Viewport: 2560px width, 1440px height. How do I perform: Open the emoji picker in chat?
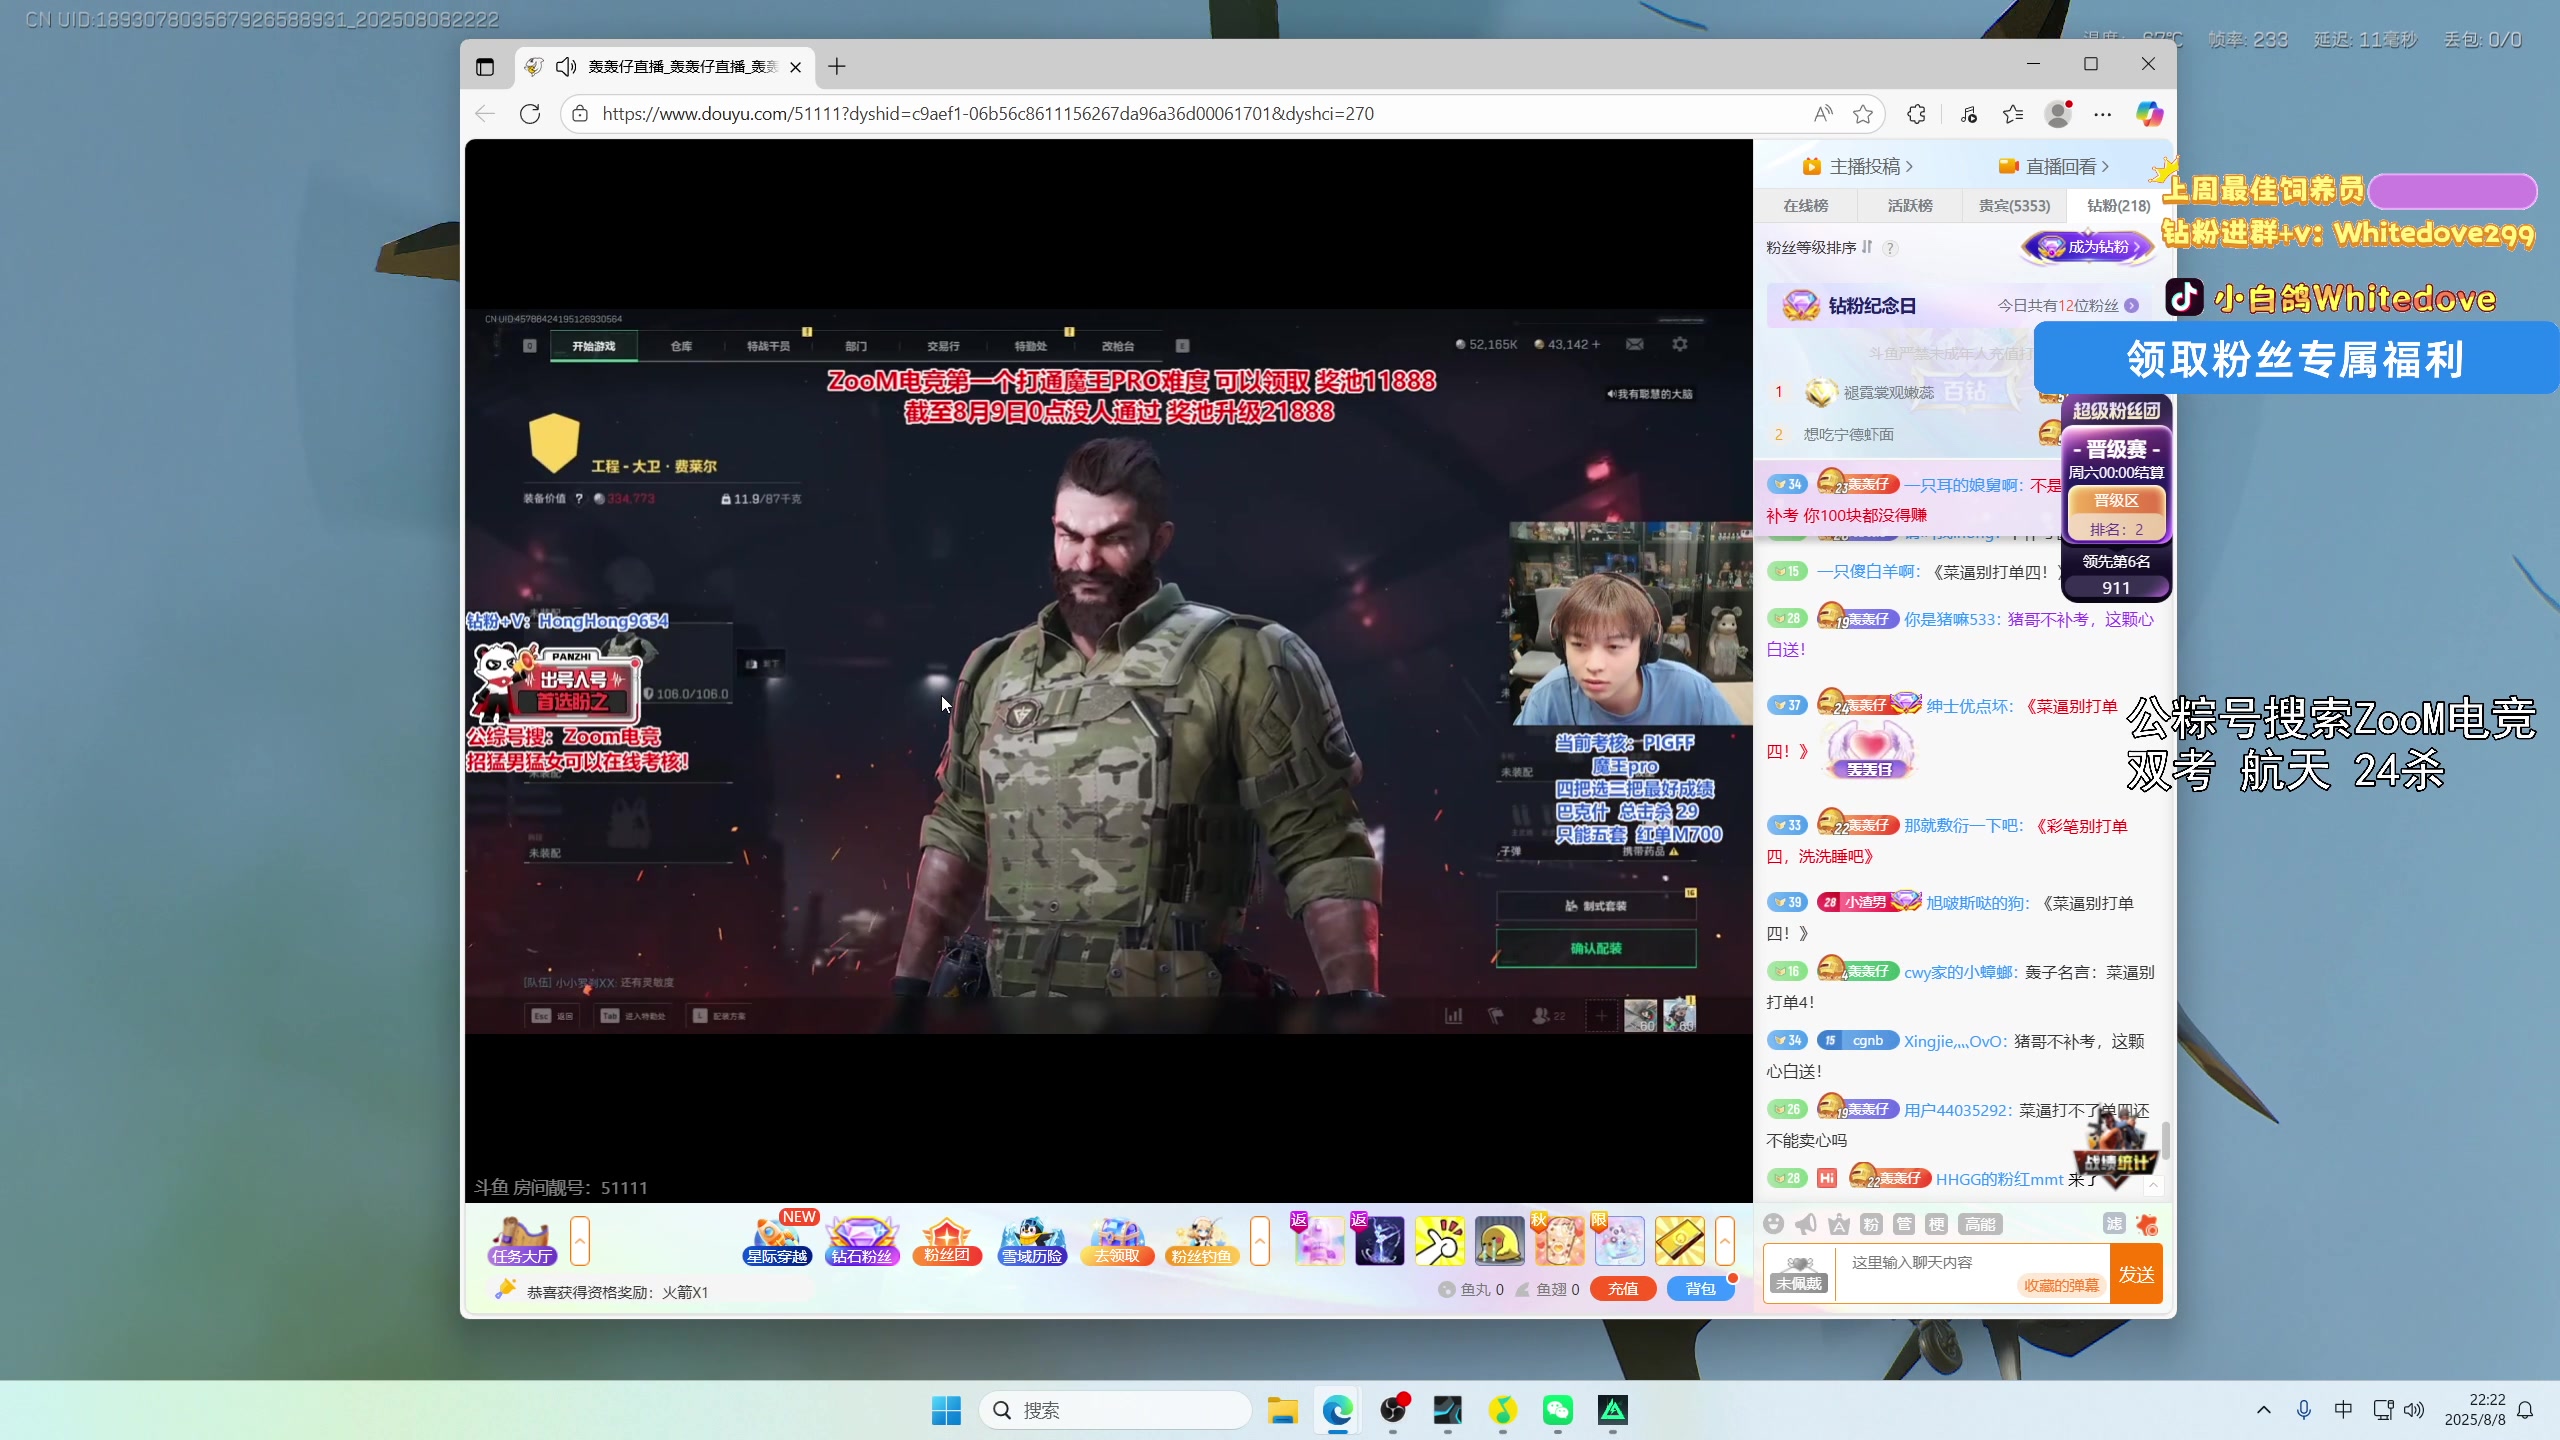pyautogui.click(x=1773, y=1224)
